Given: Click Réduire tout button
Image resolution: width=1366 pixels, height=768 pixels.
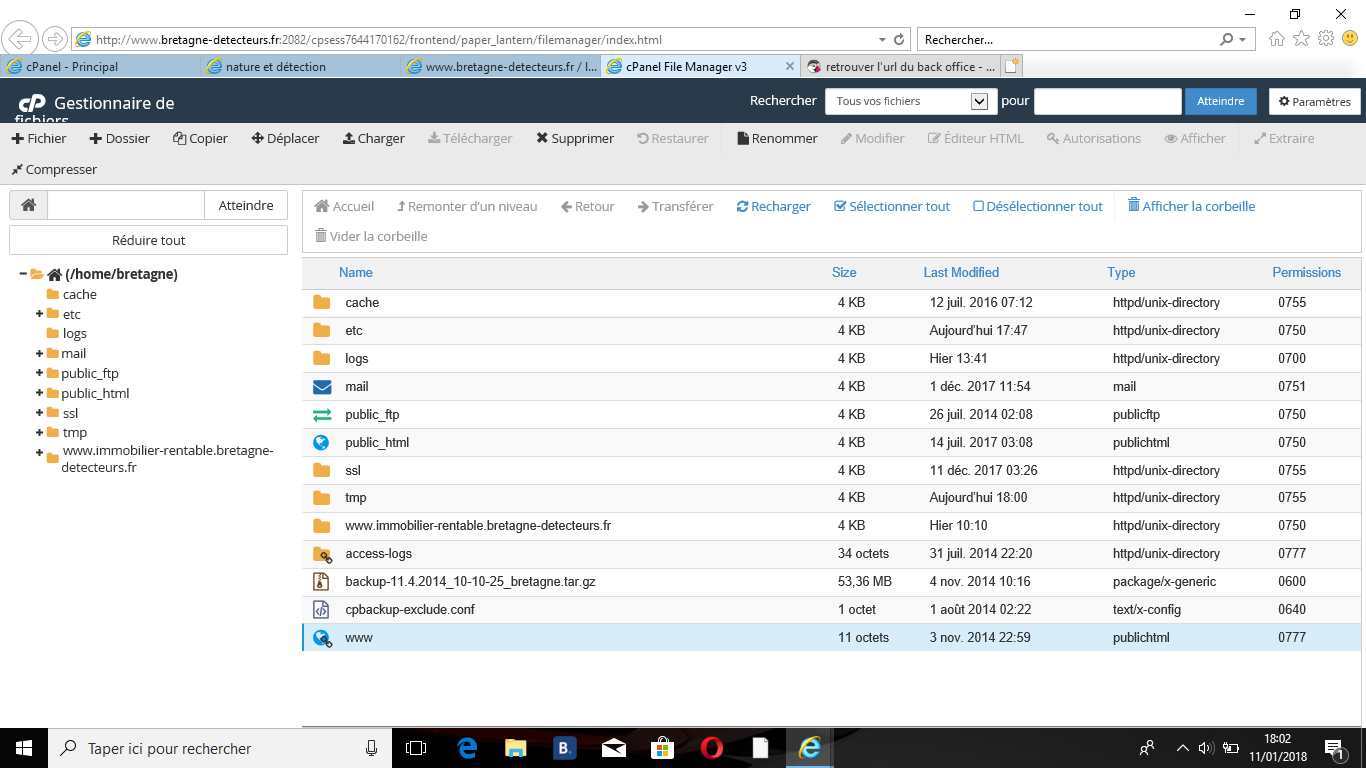Looking at the screenshot, I should [x=148, y=240].
